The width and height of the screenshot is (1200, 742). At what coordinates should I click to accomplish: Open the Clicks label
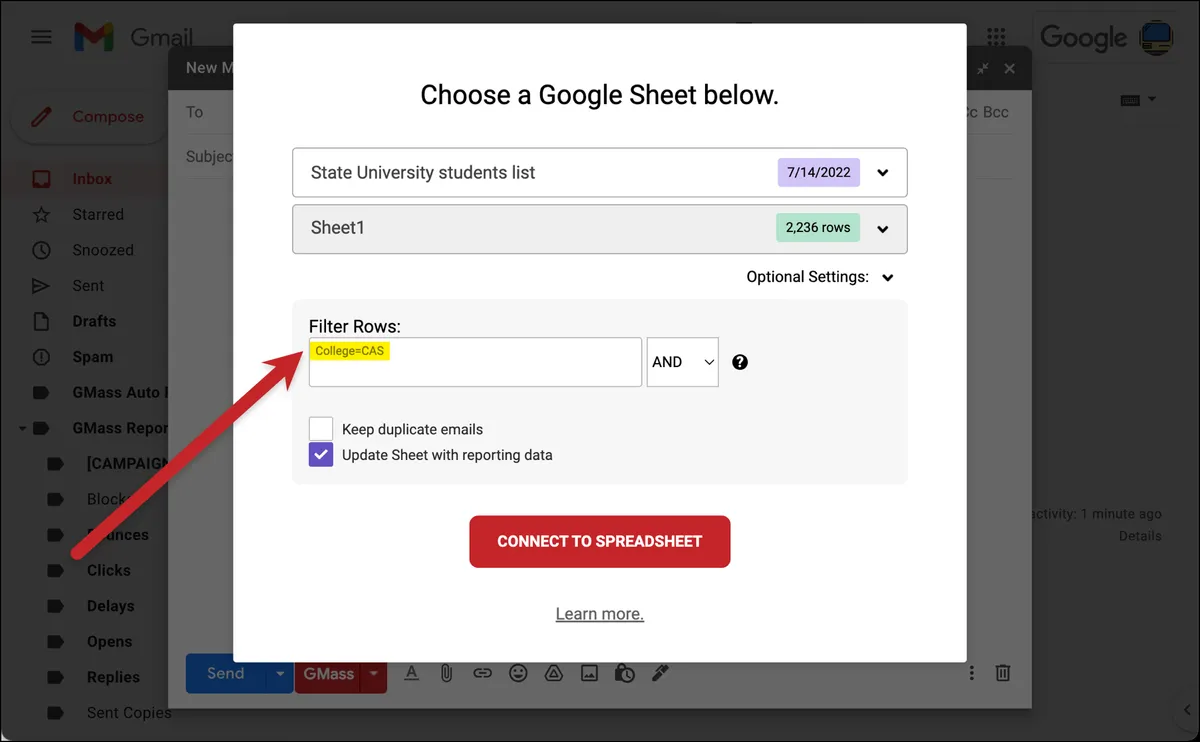click(108, 570)
